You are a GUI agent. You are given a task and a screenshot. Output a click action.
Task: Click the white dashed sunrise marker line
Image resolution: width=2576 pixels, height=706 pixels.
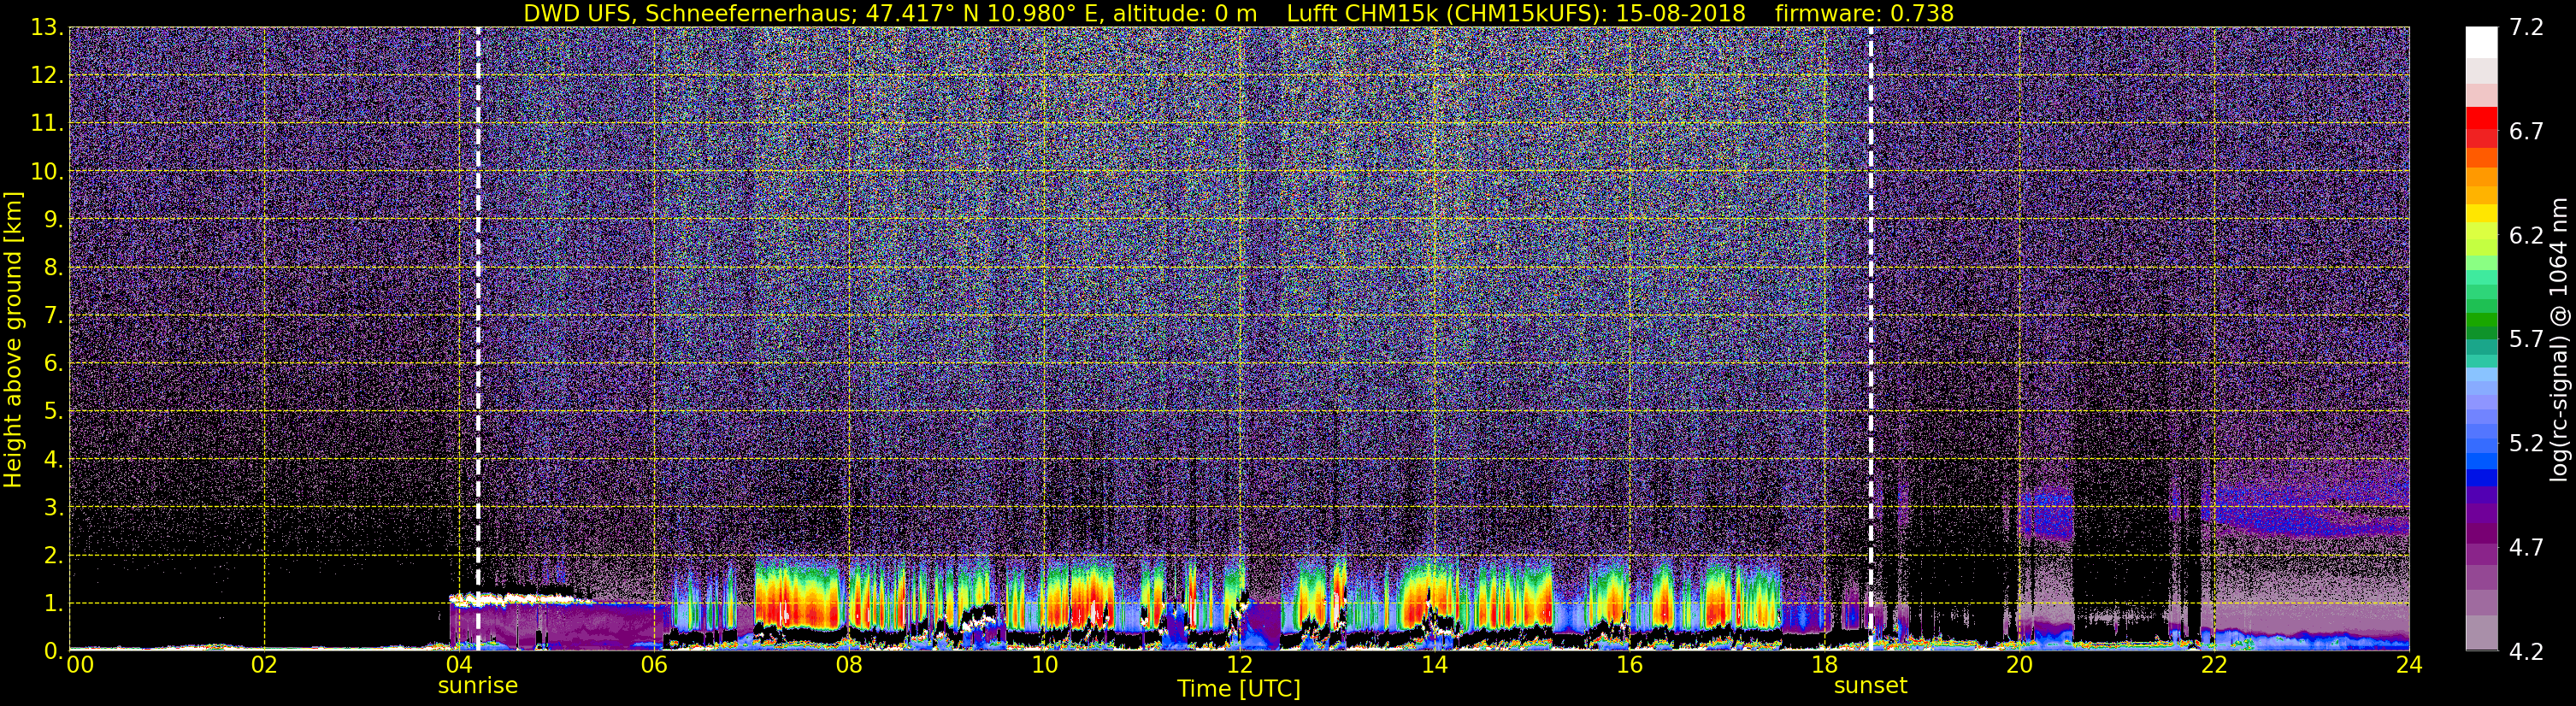pos(478,338)
